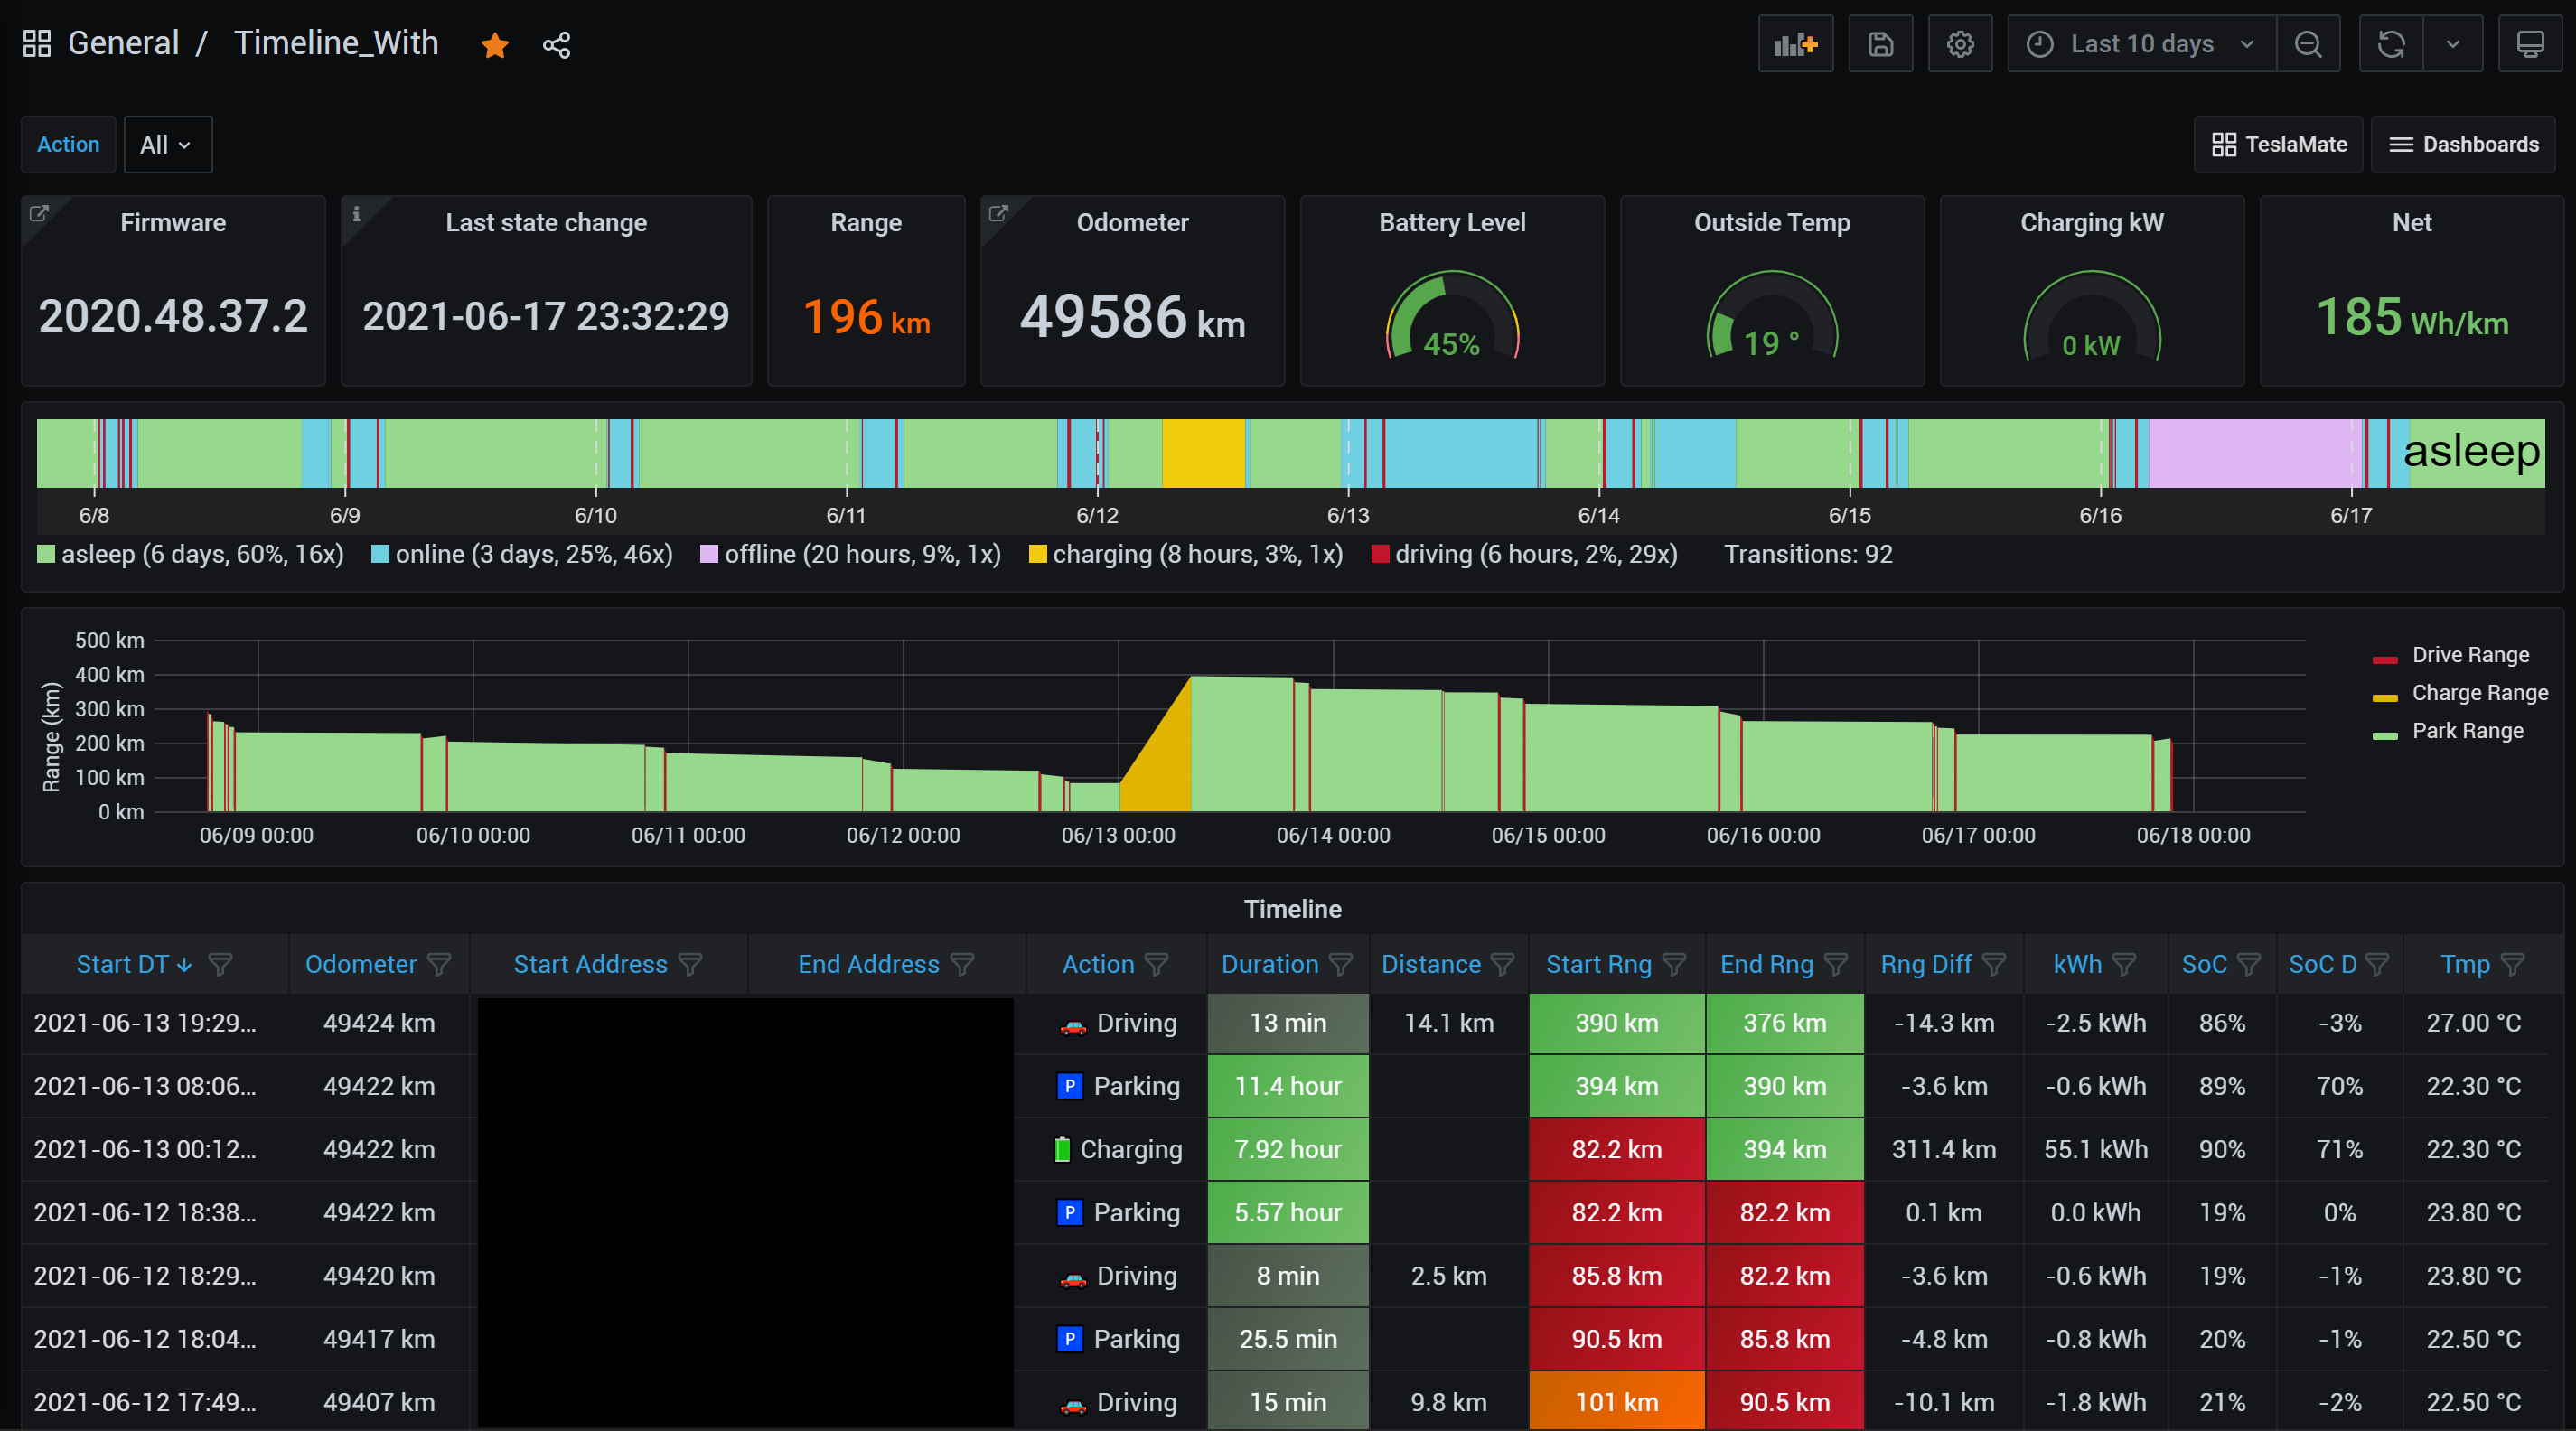The image size is (2576, 1431).
Task: Open the Odometer panel external link
Action: coord(1002,214)
